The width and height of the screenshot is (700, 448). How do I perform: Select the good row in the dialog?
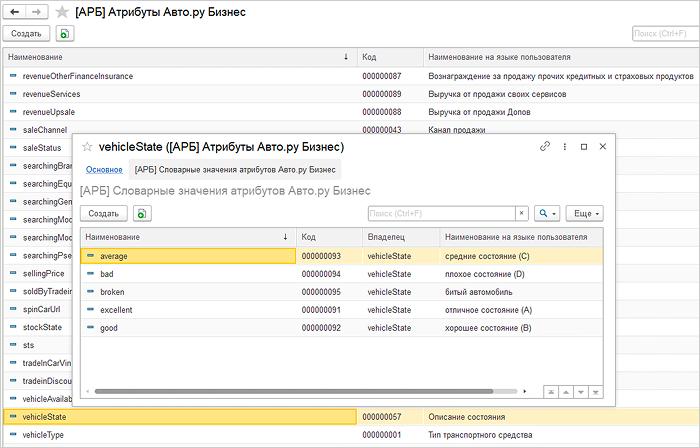tap(342, 328)
